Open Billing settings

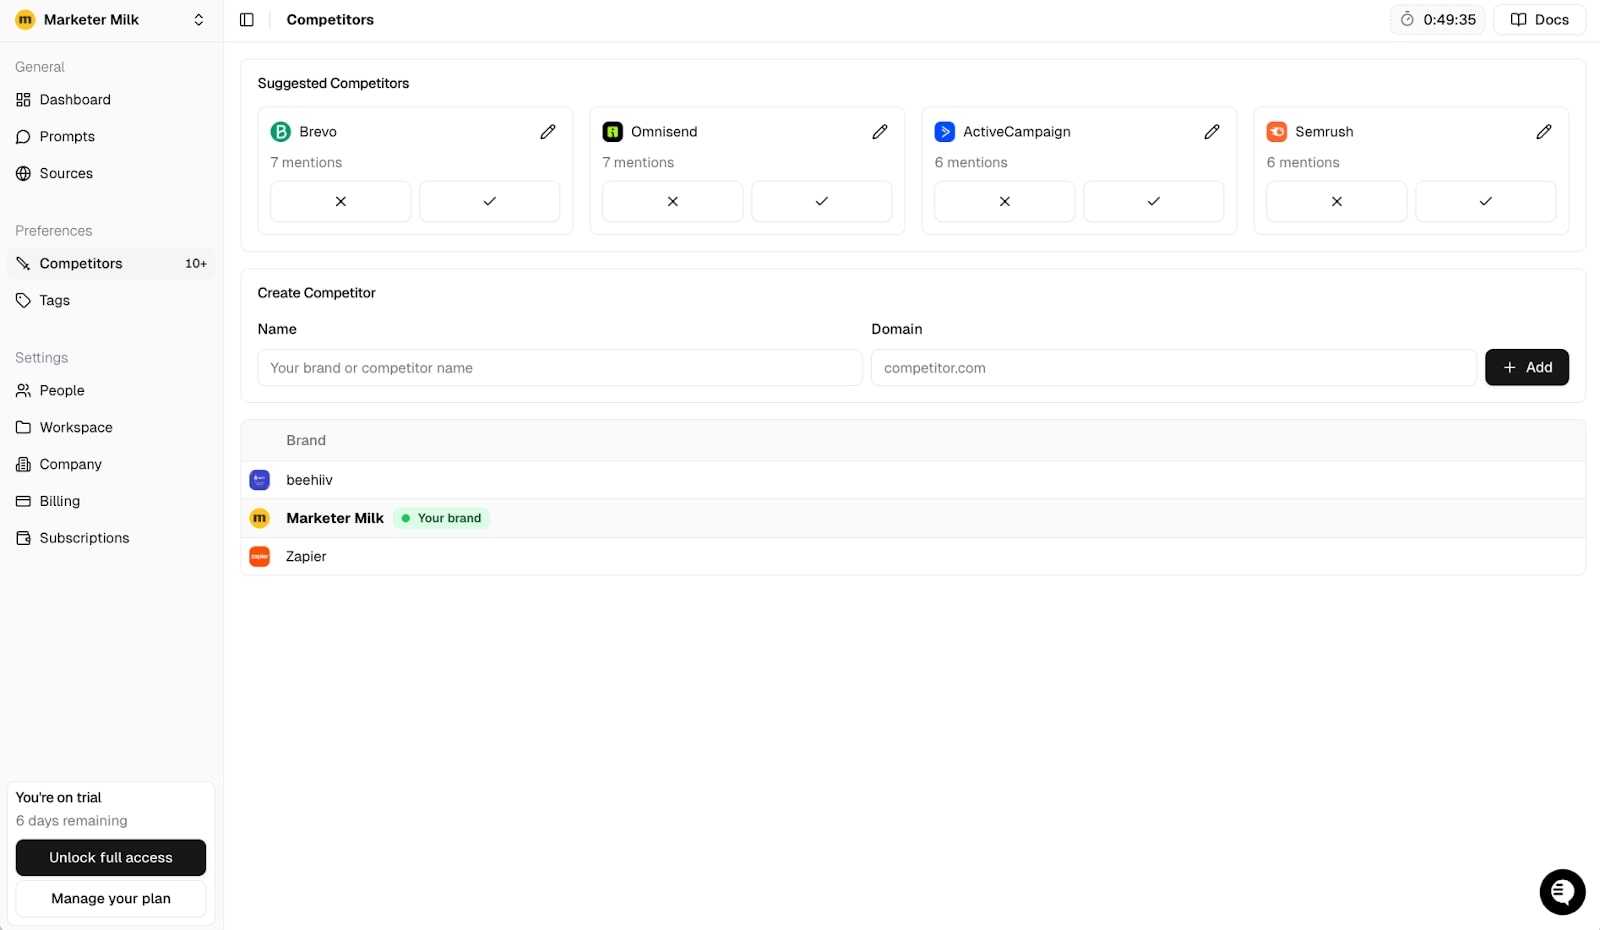pyautogui.click(x=111, y=502)
